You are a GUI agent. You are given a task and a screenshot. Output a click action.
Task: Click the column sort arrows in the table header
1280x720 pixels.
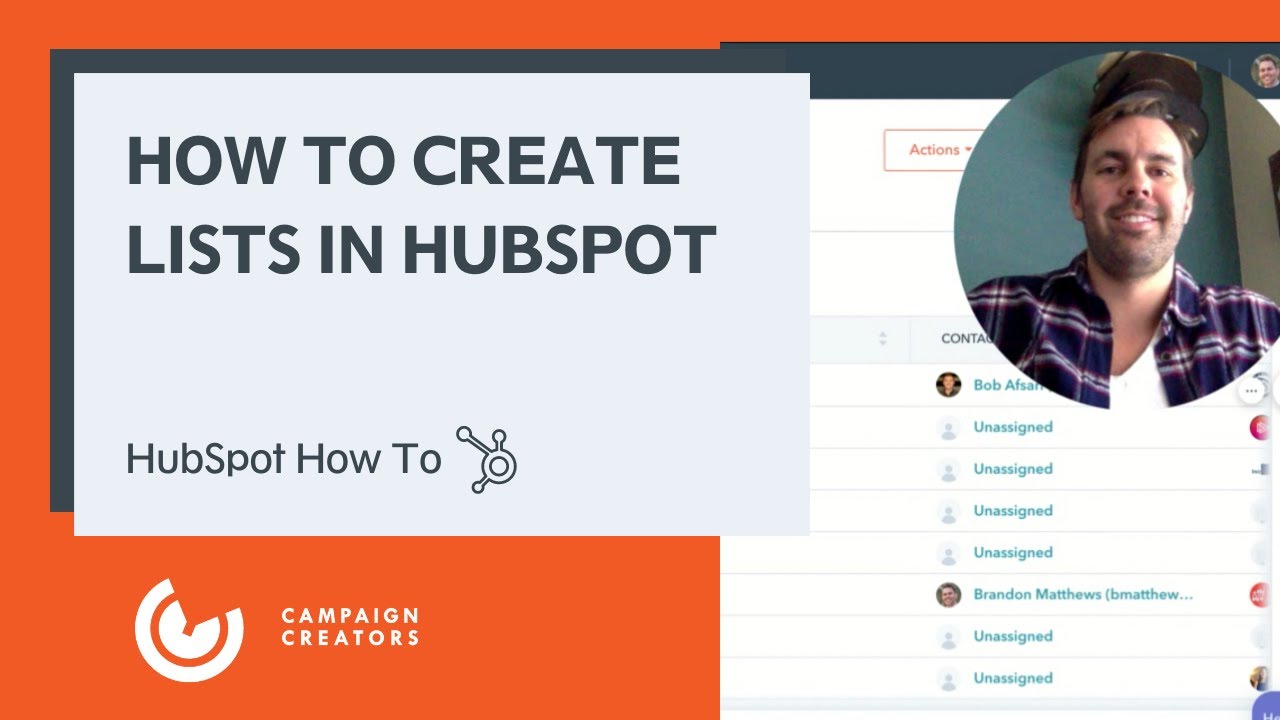(883, 339)
